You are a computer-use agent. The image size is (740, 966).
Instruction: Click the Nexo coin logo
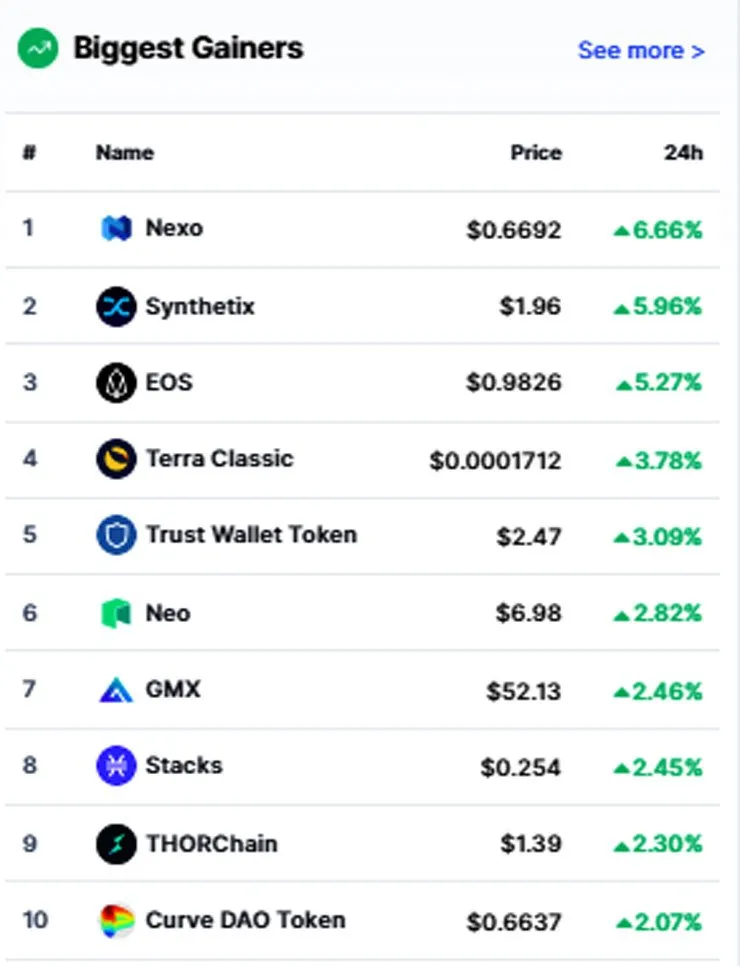(116, 229)
